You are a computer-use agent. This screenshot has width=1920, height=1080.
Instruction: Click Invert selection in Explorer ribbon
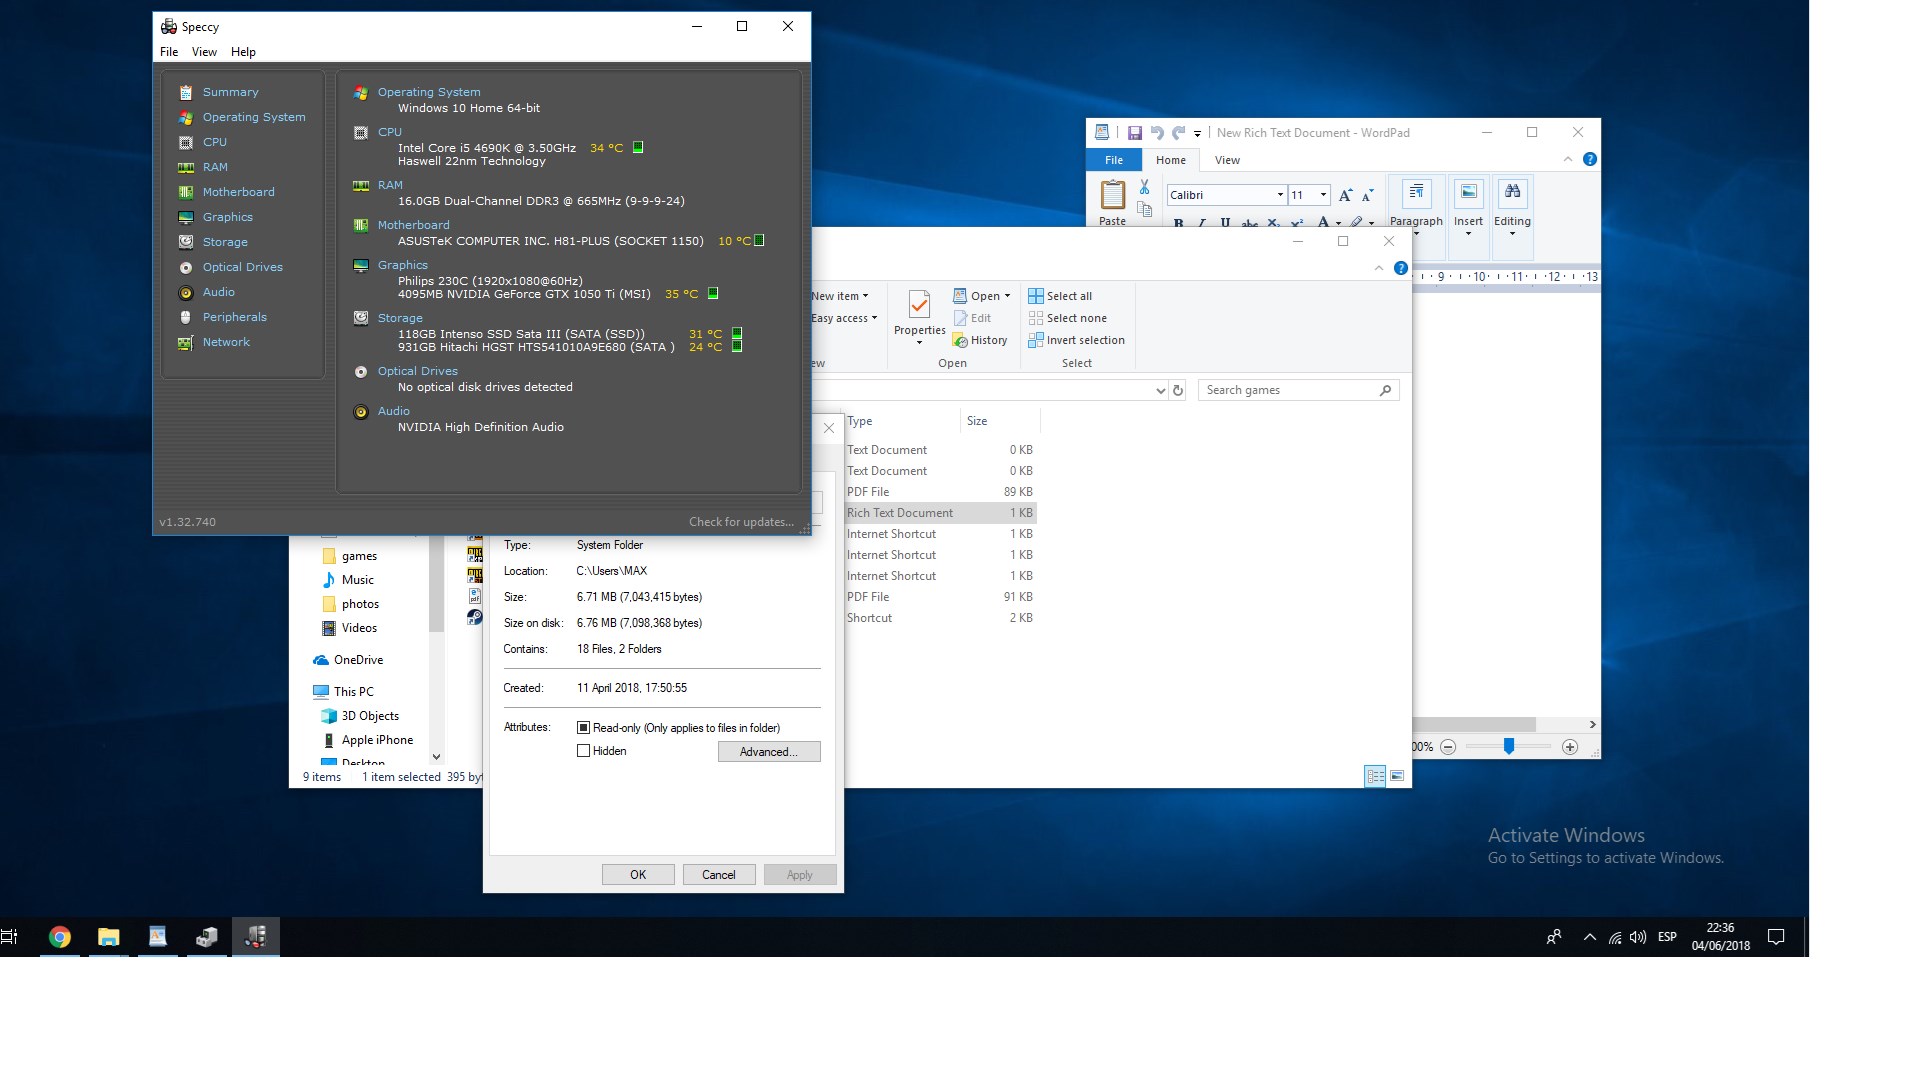tap(1076, 340)
